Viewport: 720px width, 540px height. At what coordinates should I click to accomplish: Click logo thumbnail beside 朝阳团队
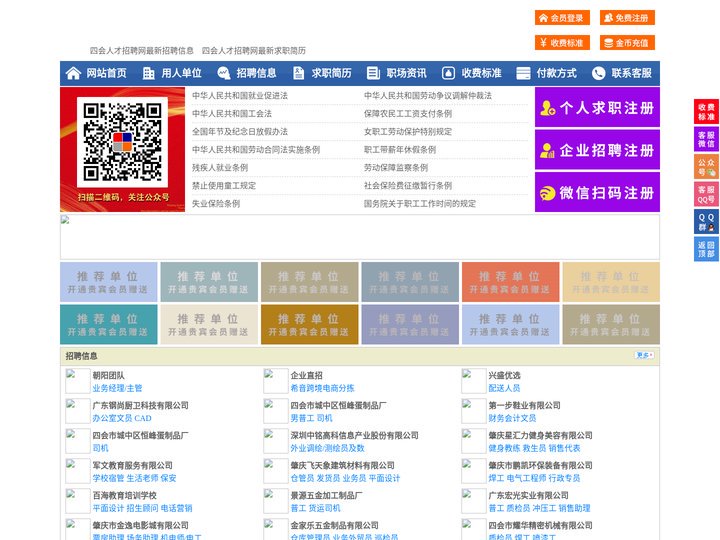[x=78, y=381]
